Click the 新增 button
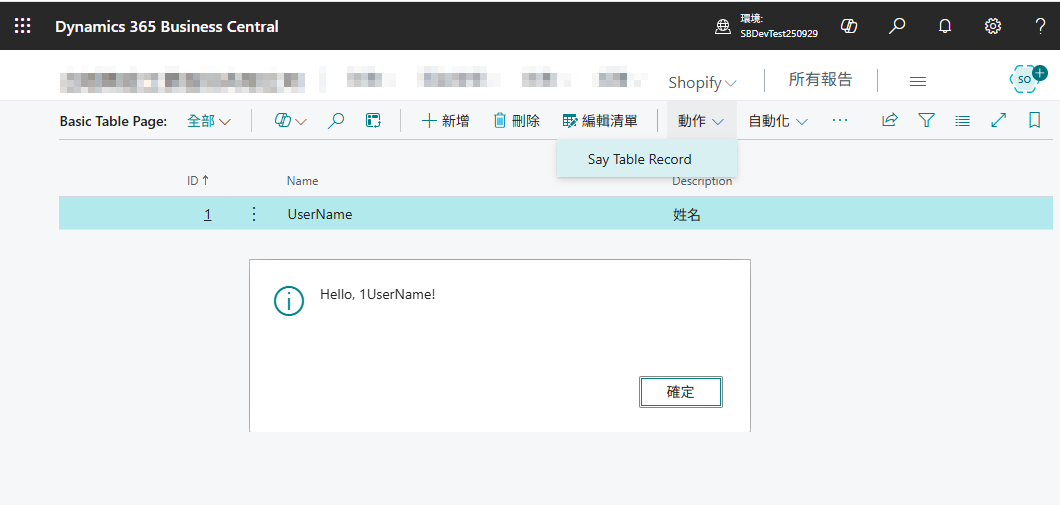 tap(446, 121)
